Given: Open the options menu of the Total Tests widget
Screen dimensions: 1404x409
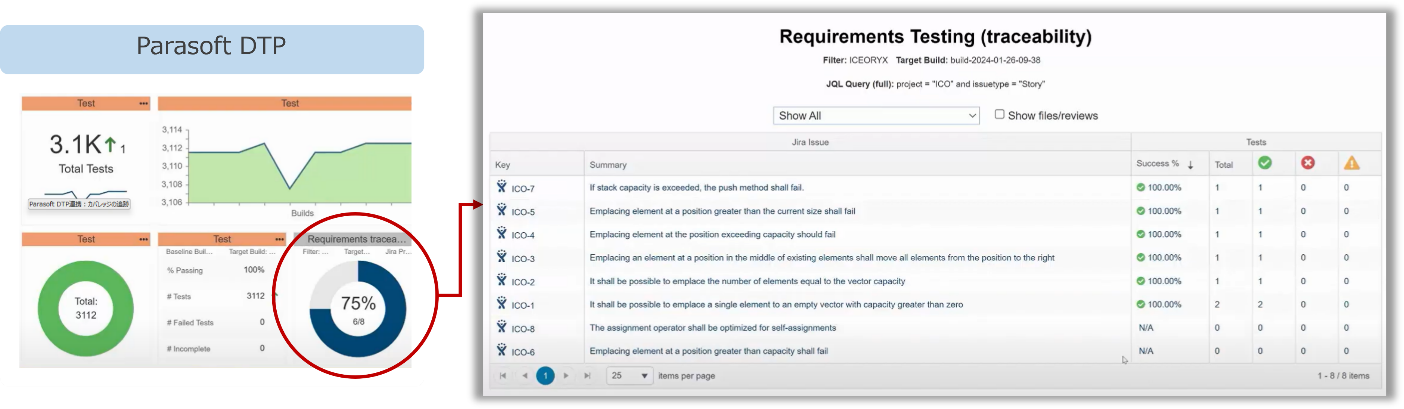Looking at the screenshot, I should tap(143, 103).
